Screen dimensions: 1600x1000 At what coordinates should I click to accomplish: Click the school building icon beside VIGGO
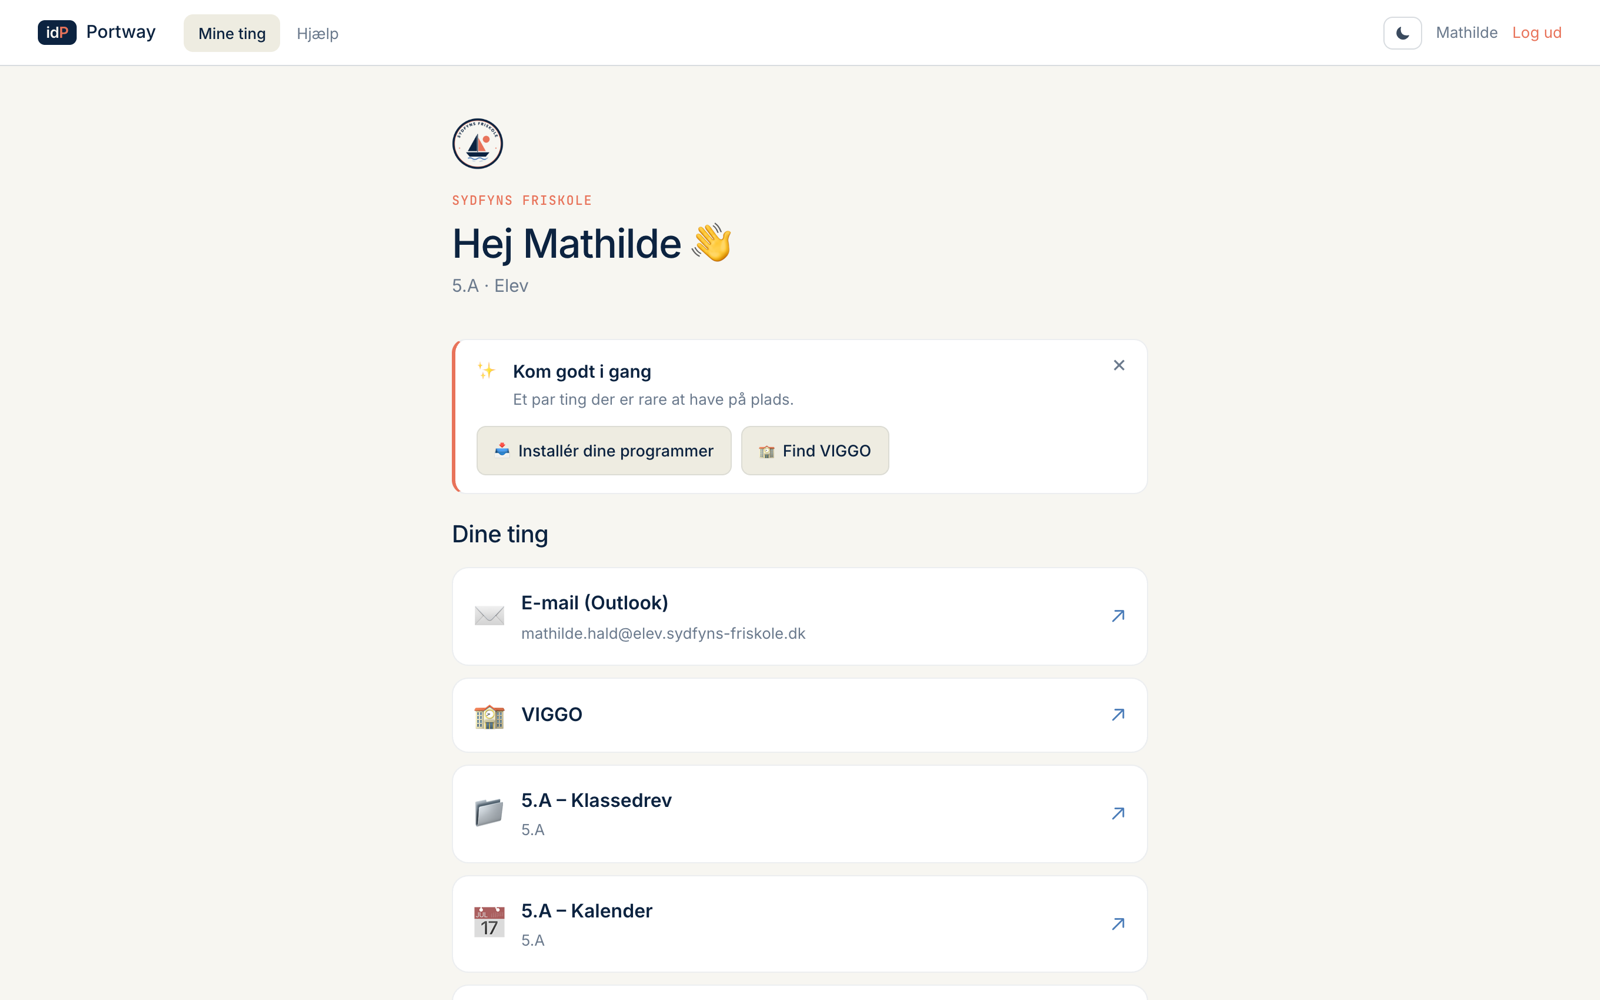pos(489,716)
